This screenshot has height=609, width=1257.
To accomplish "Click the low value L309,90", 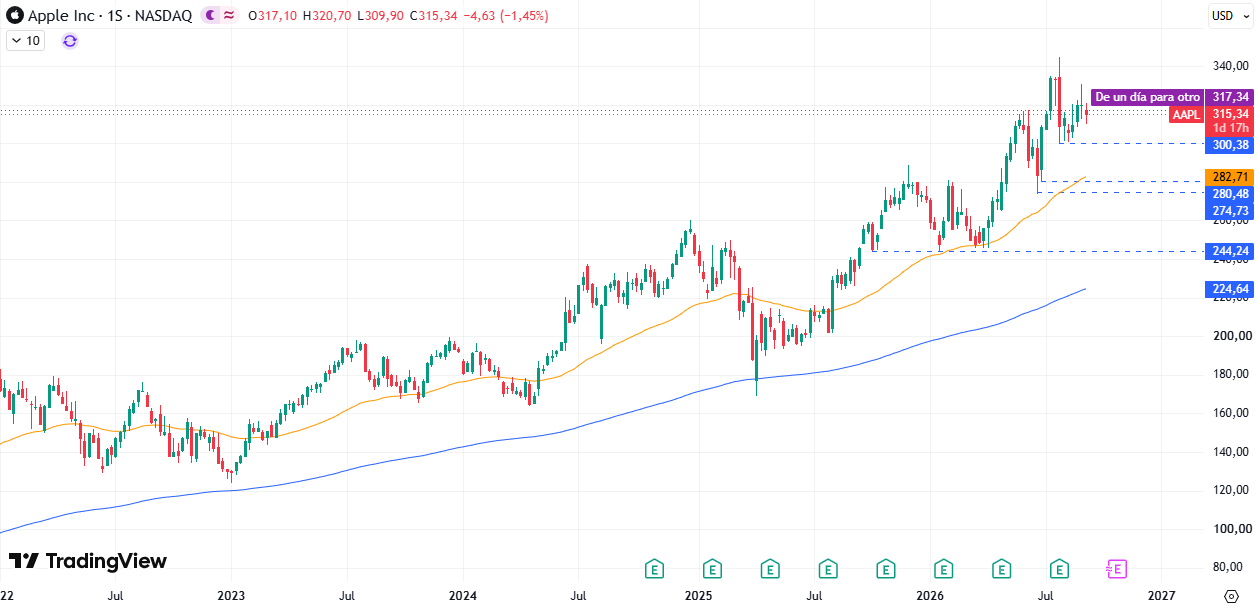I will pyautogui.click(x=381, y=16).
